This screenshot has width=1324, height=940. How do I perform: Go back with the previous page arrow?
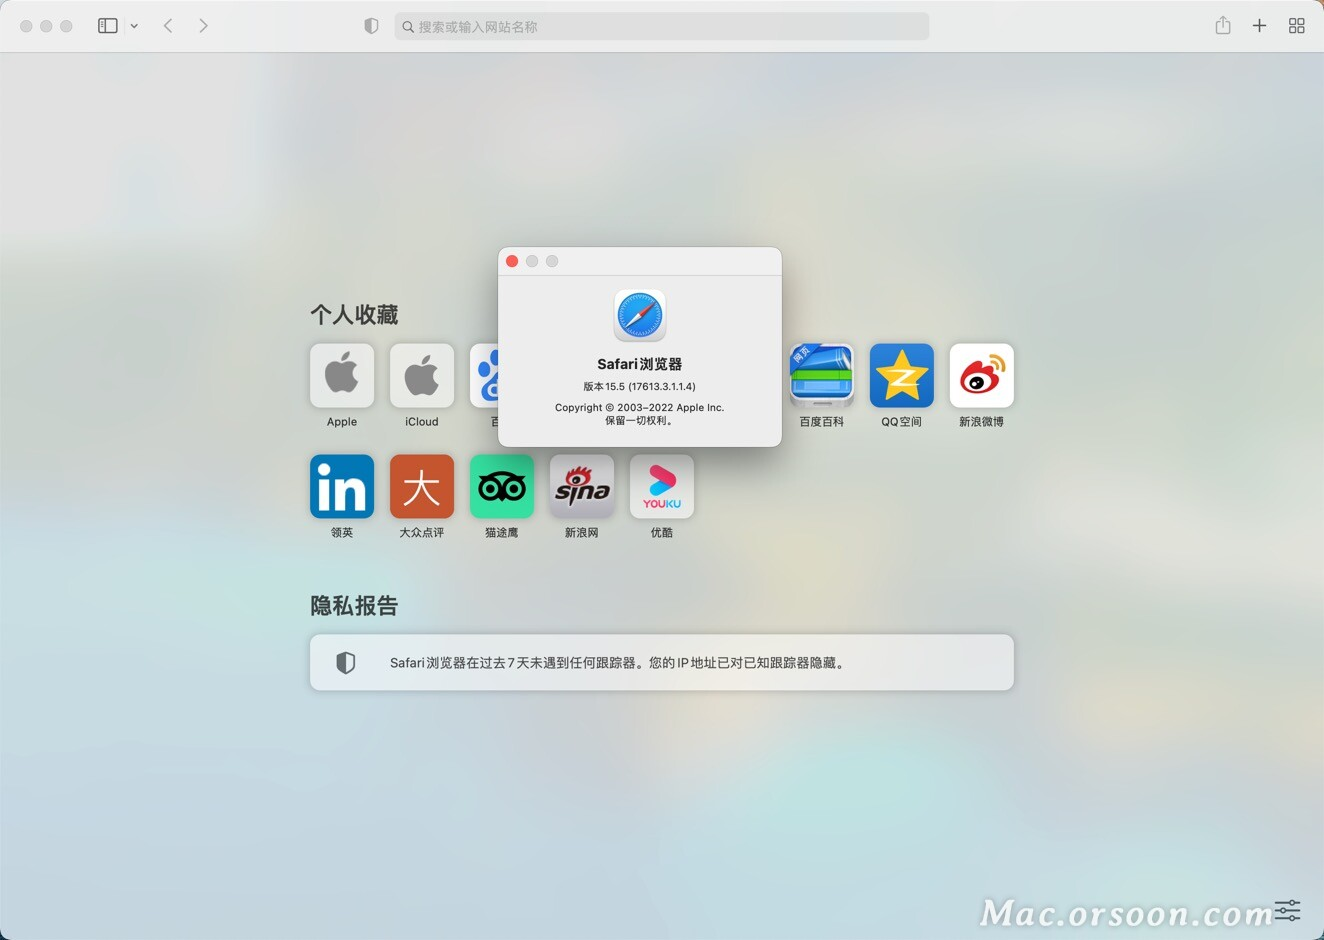coord(168,26)
